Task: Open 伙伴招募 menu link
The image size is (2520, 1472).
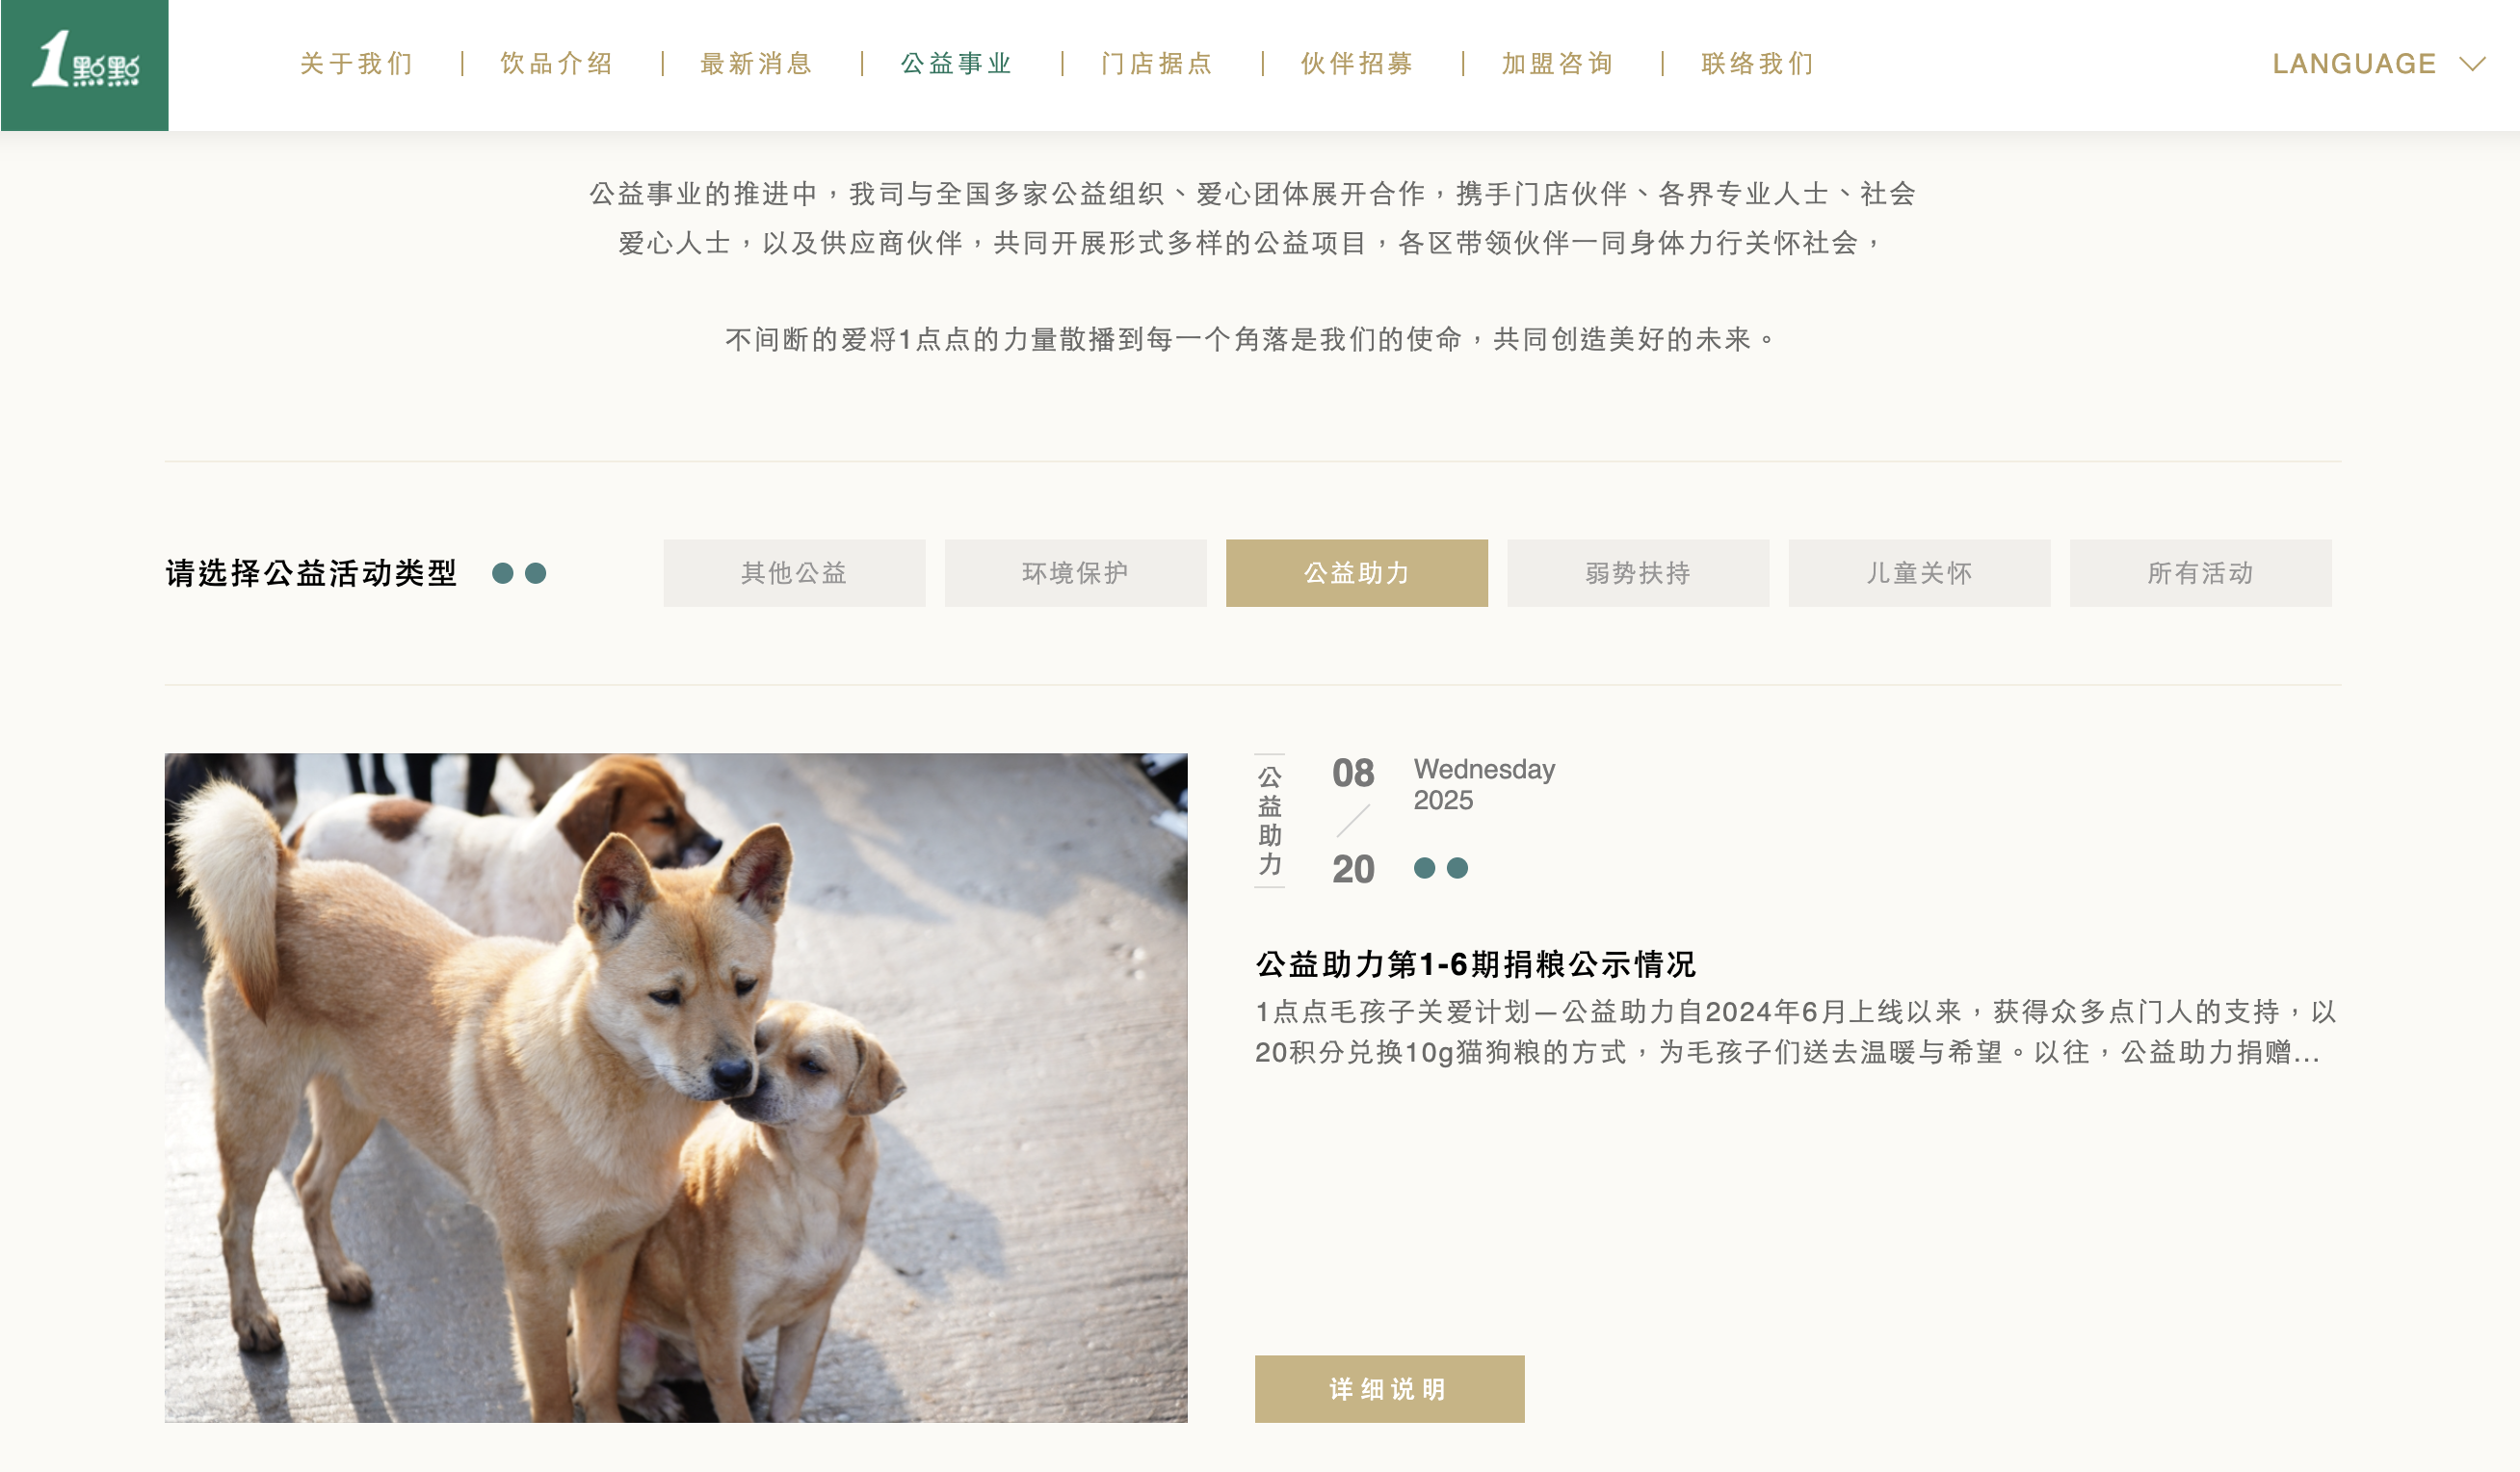Action: click(1357, 64)
